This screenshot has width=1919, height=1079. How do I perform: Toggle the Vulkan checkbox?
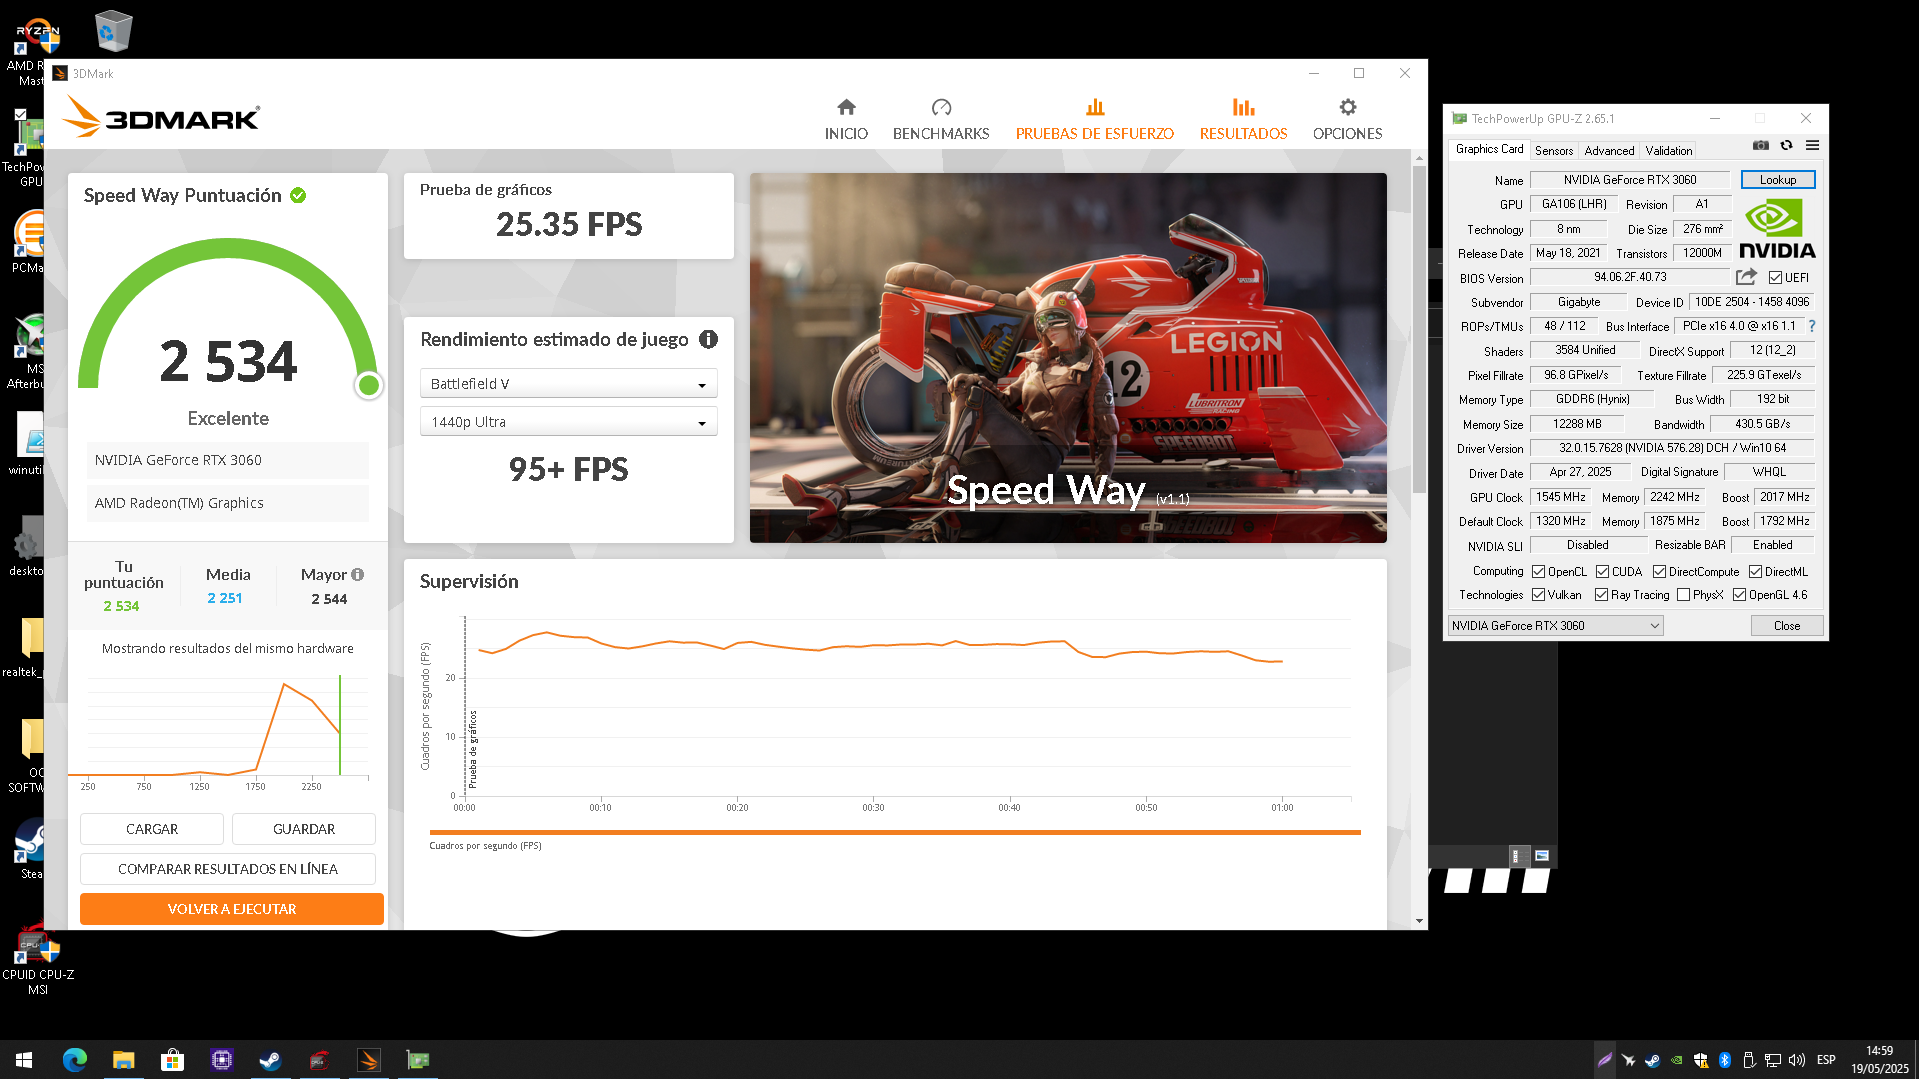coord(1538,595)
